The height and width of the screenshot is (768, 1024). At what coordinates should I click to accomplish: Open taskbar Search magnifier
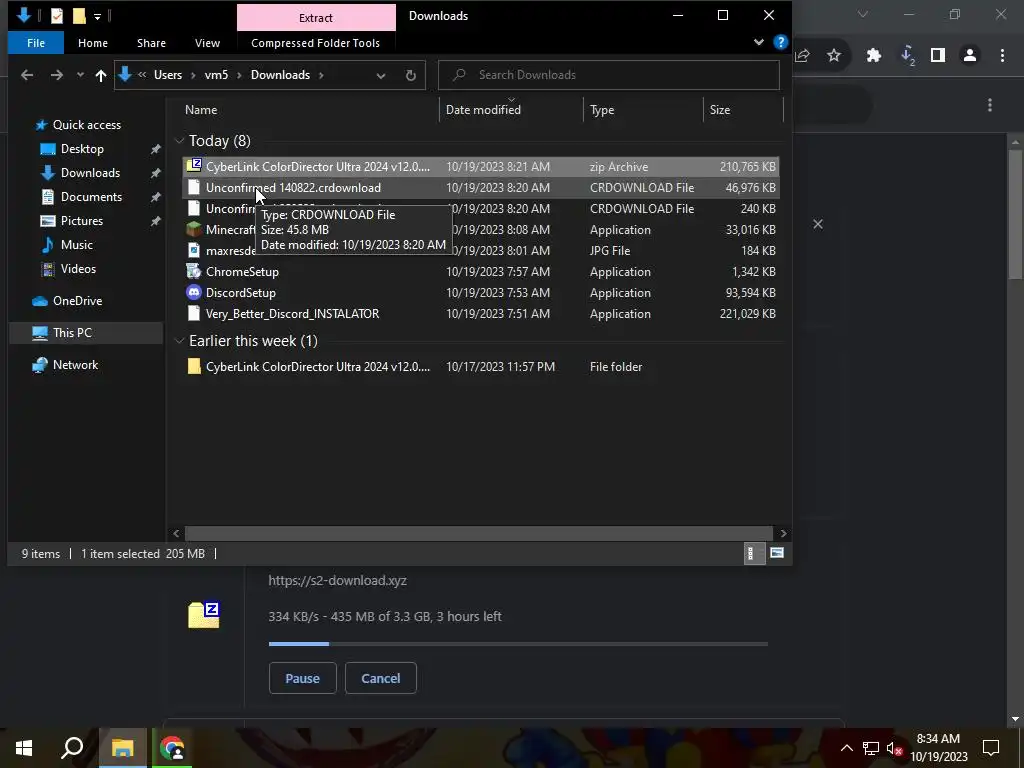point(72,748)
